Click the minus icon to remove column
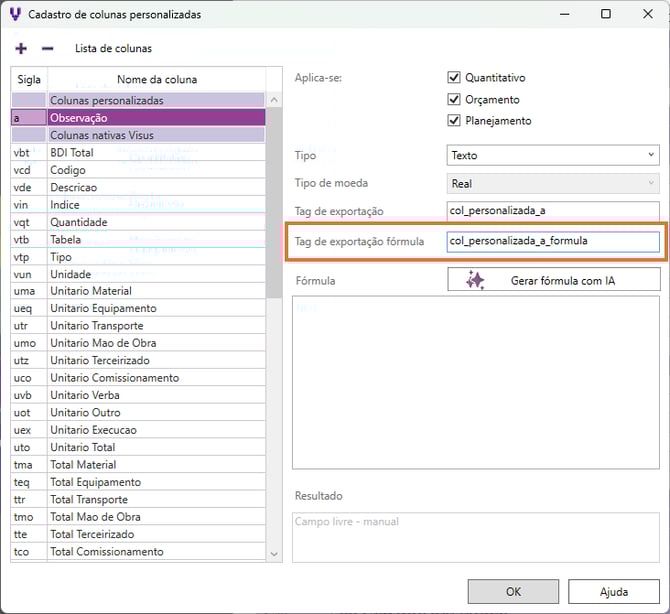670x614 pixels. tap(47, 48)
